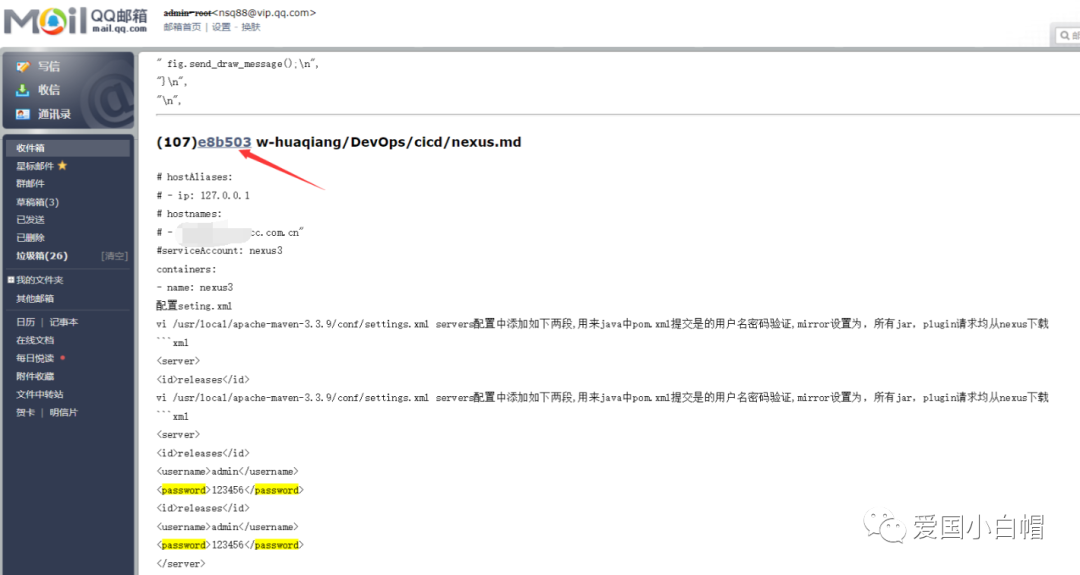The width and height of the screenshot is (1080, 575).
Task: Open 收信 to check mail
Action: tap(48, 90)
